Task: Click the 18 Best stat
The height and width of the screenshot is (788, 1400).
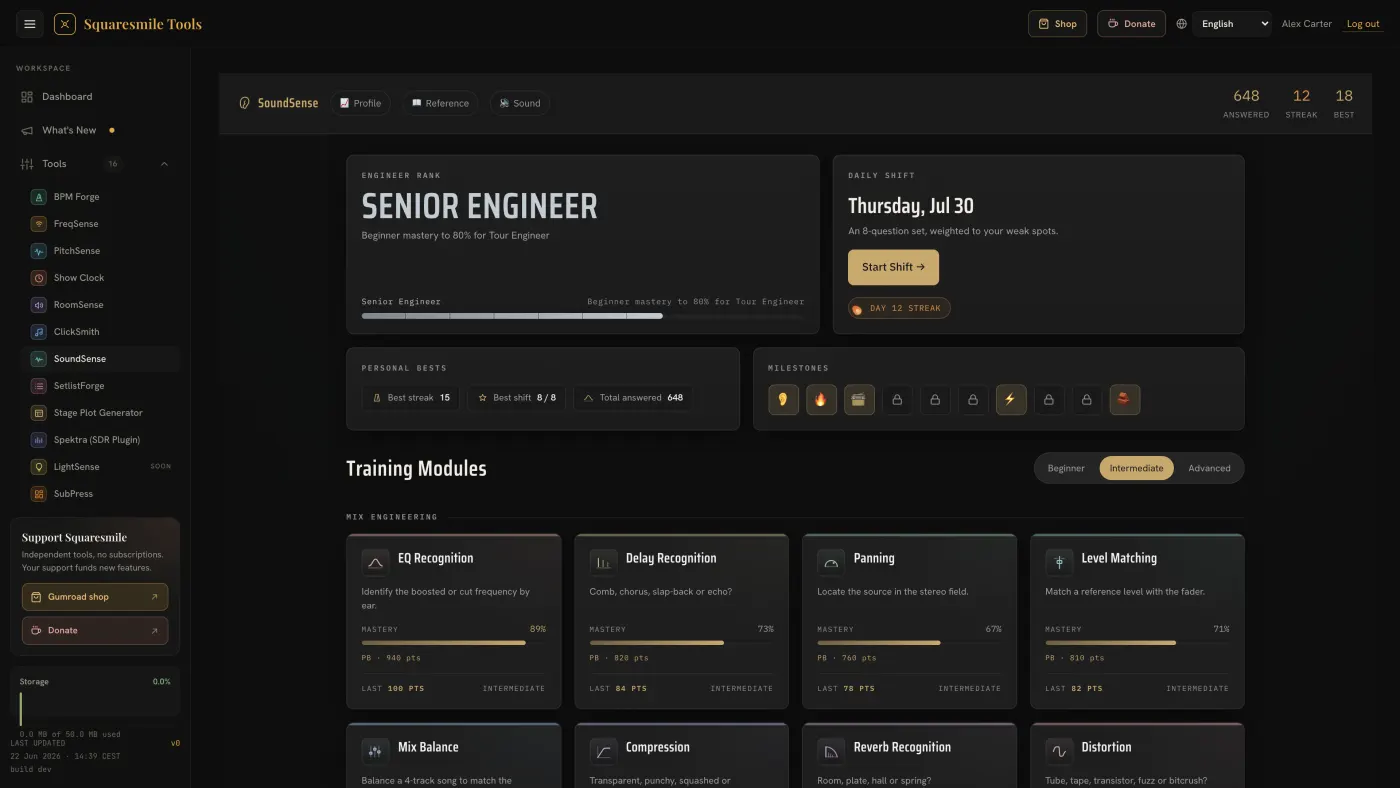Action: [x=1344, y=103]
